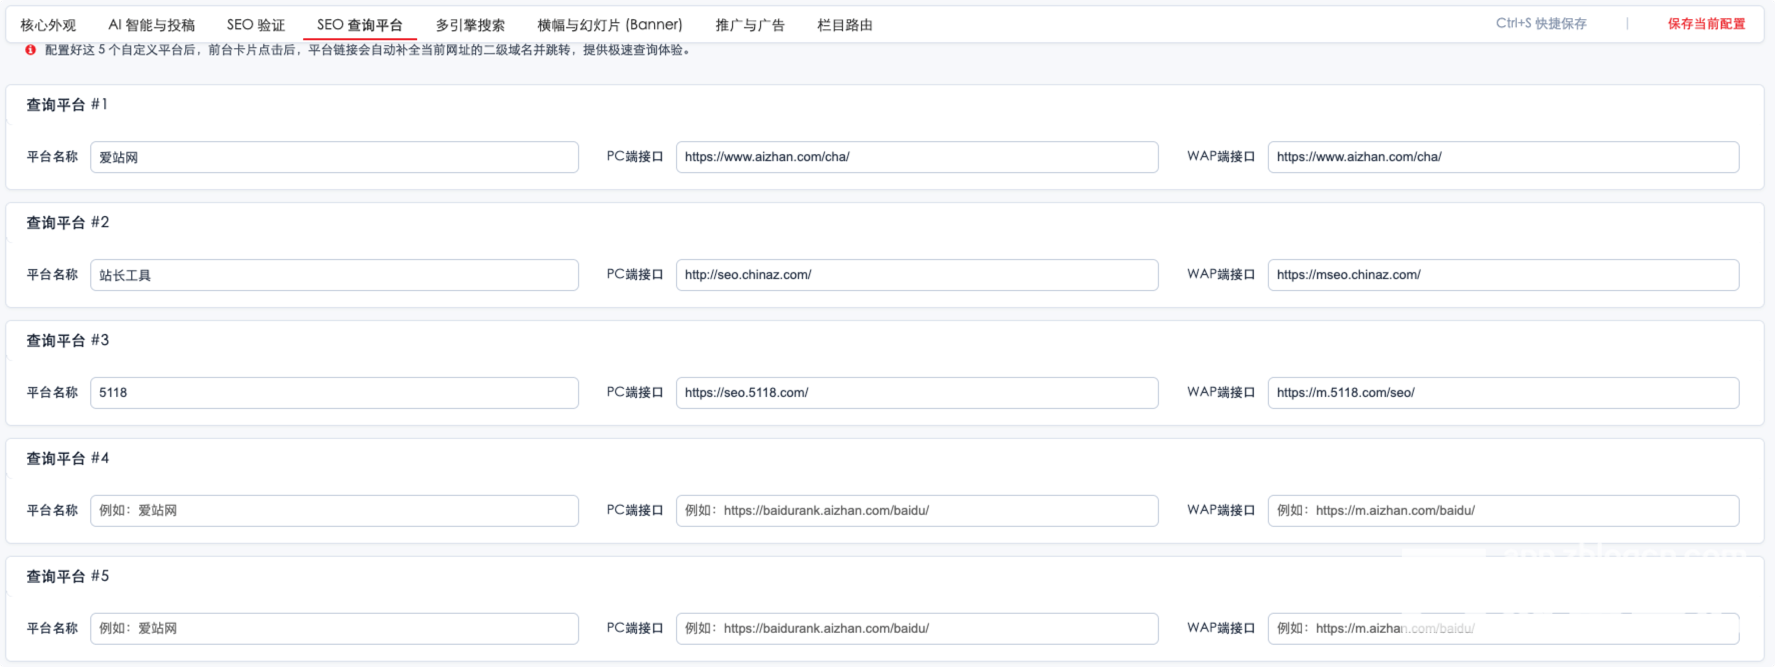Edit PC端接口 field with seo.chinaz.com
1775x667 pixels.
[917, 275]
